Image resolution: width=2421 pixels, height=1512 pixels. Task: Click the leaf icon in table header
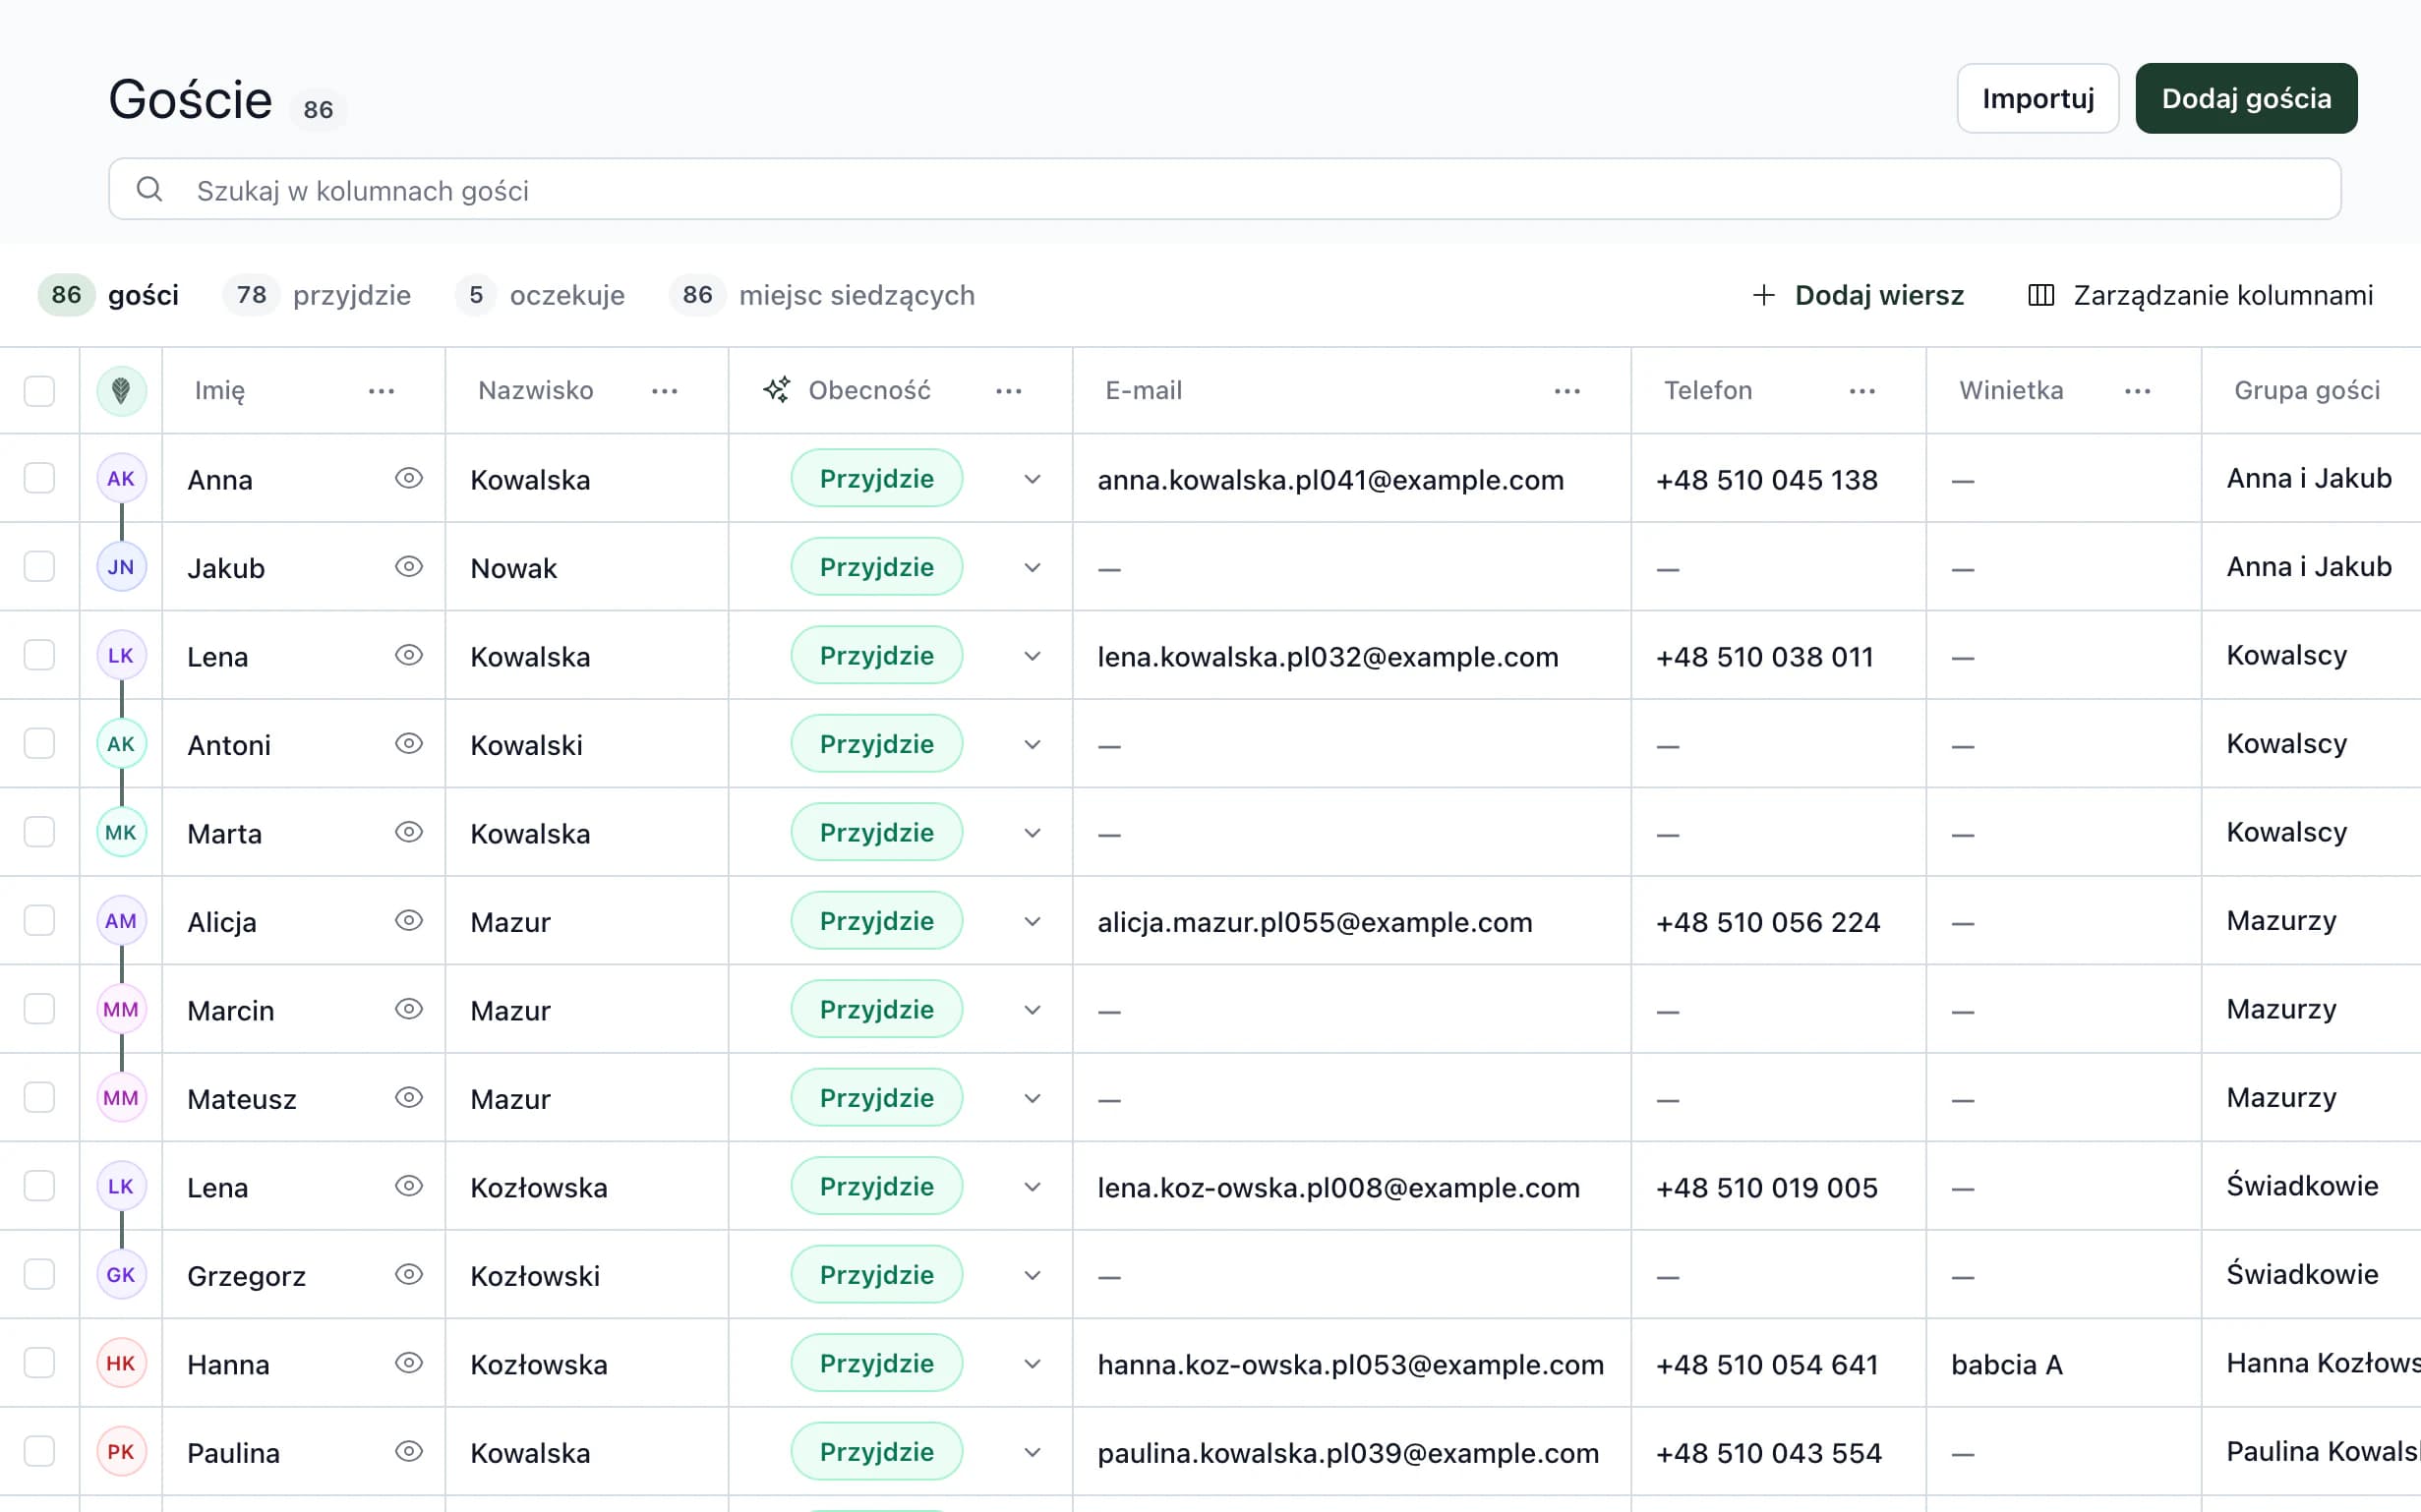[121, 390]
